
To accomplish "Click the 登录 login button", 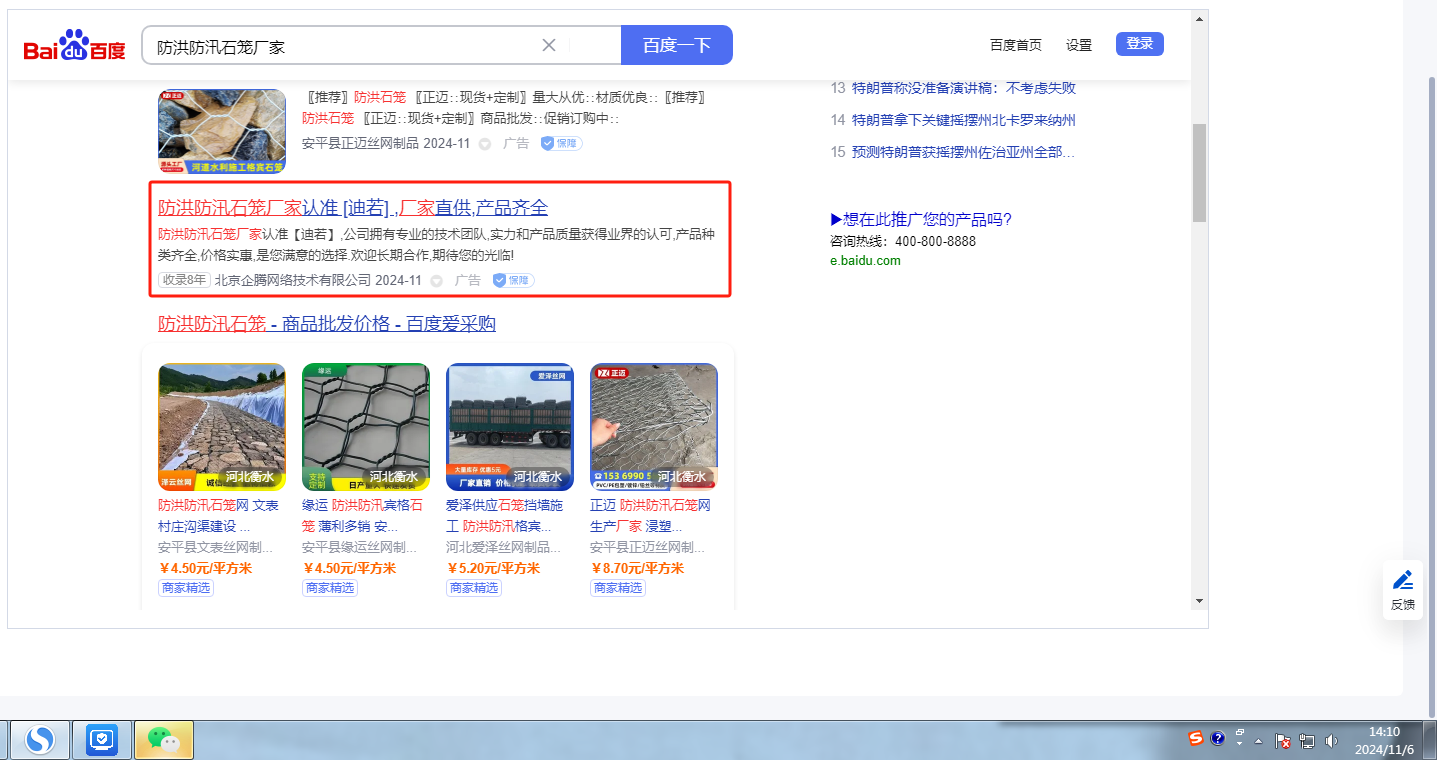I will [1140, 44].
